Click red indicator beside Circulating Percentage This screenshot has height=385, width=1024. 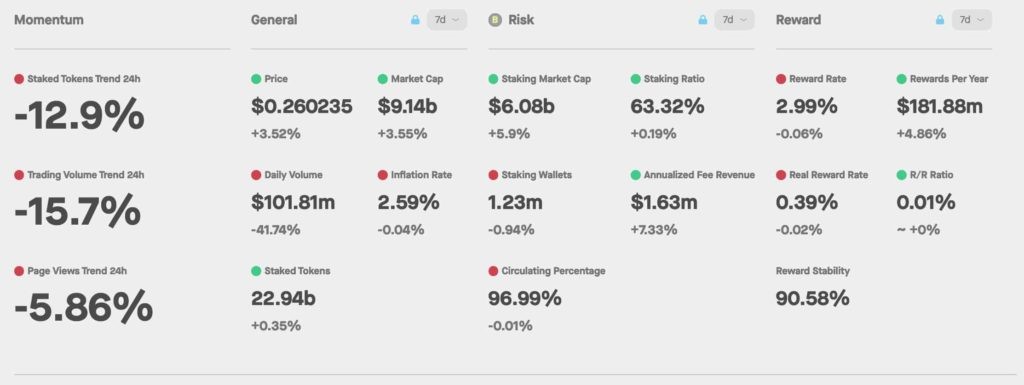pyautogui.click(x=493, y=271)
